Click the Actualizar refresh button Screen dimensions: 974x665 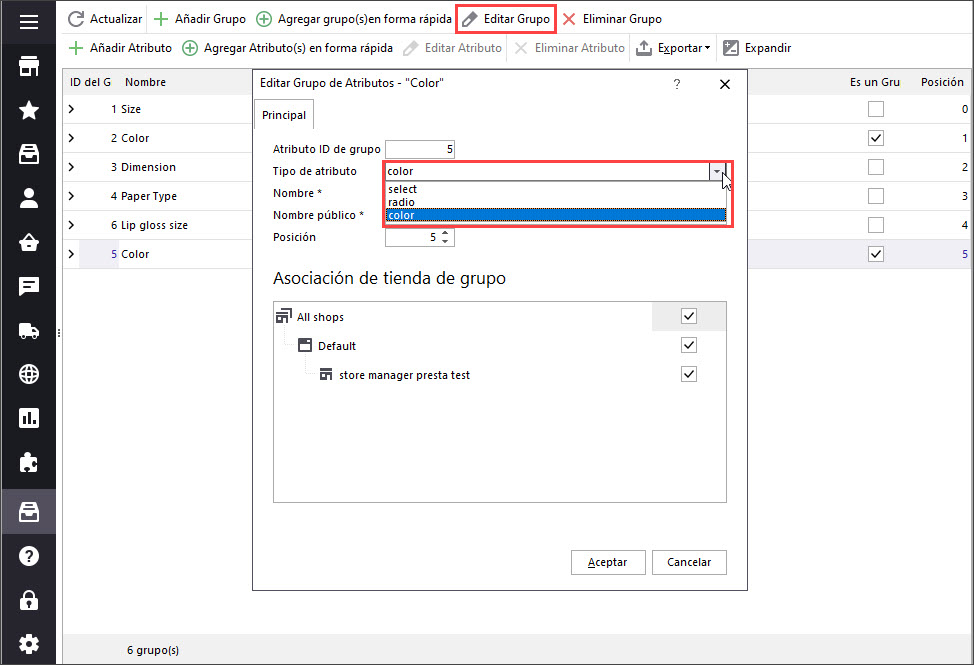(x=105, y=19)
